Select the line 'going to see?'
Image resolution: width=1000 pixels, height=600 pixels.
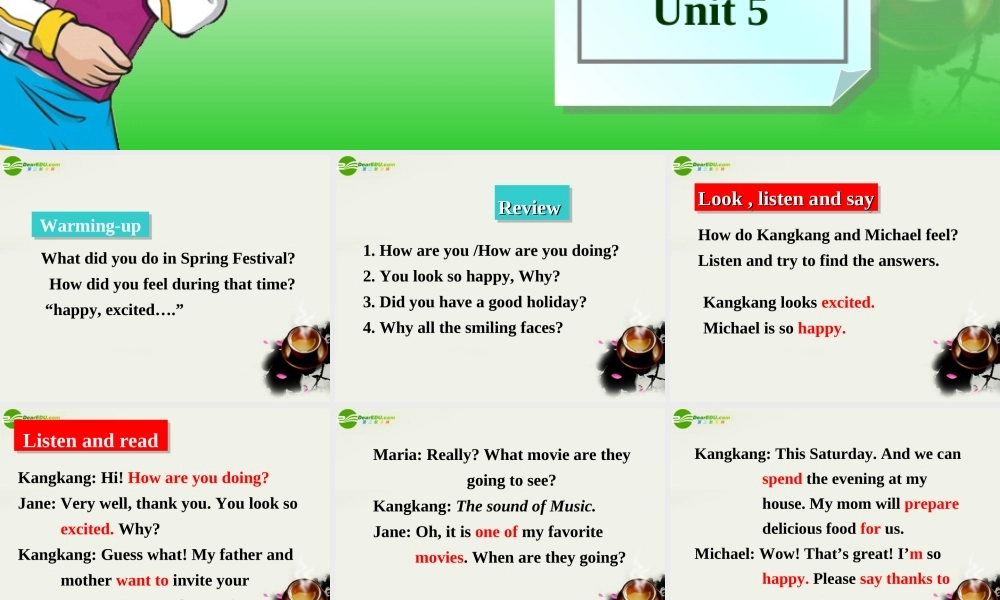tap(511, 480)
